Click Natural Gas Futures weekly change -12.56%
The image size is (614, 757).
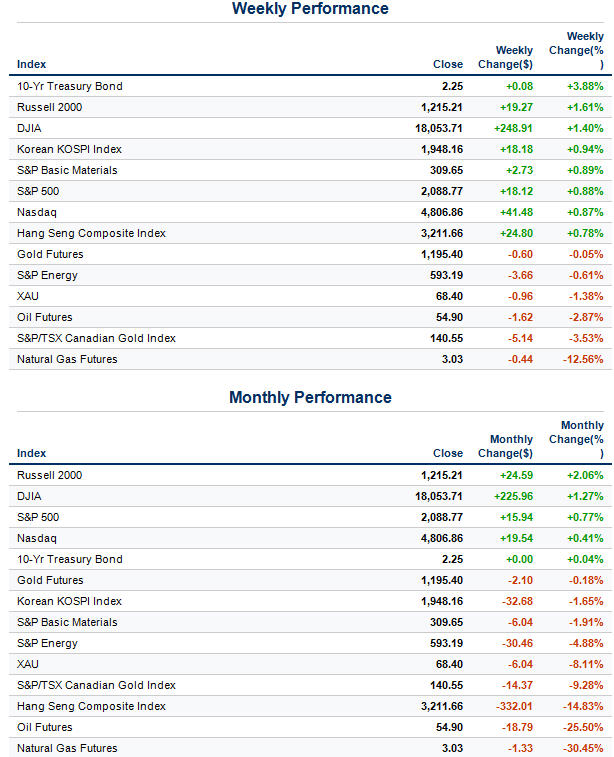coord(579,359)
